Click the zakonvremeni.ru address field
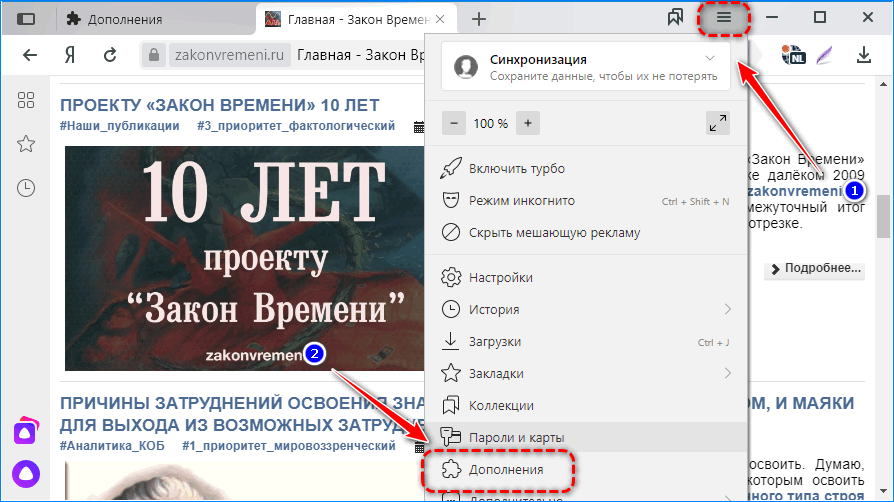 click(x=229, y=55)
